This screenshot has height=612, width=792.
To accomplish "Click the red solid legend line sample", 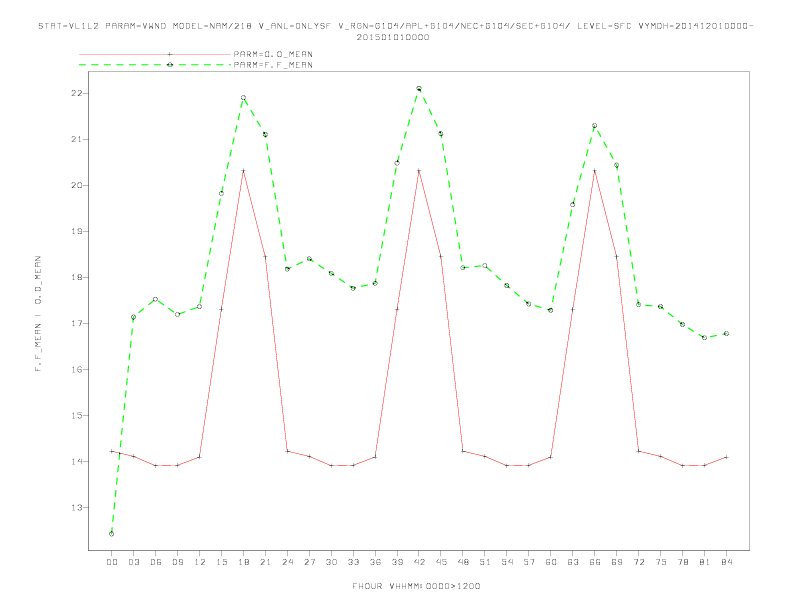I will coord(155,54).
